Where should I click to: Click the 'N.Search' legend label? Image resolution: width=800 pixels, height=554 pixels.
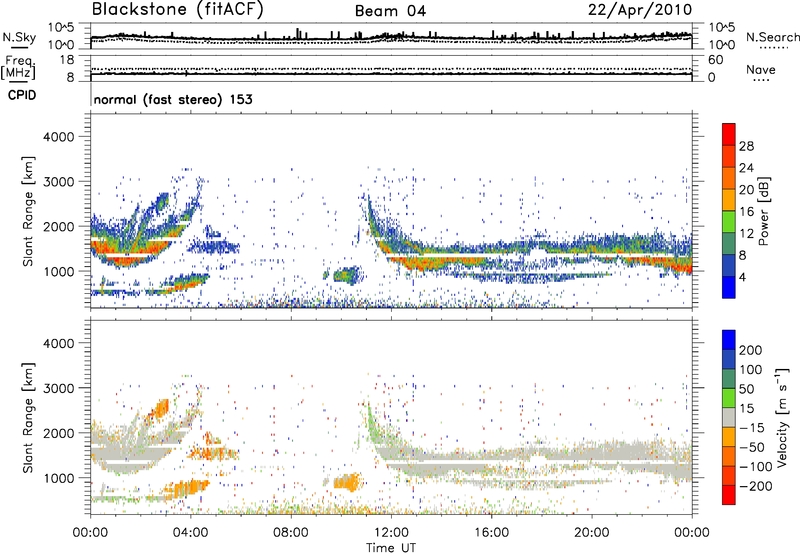(x=773, y=37)
